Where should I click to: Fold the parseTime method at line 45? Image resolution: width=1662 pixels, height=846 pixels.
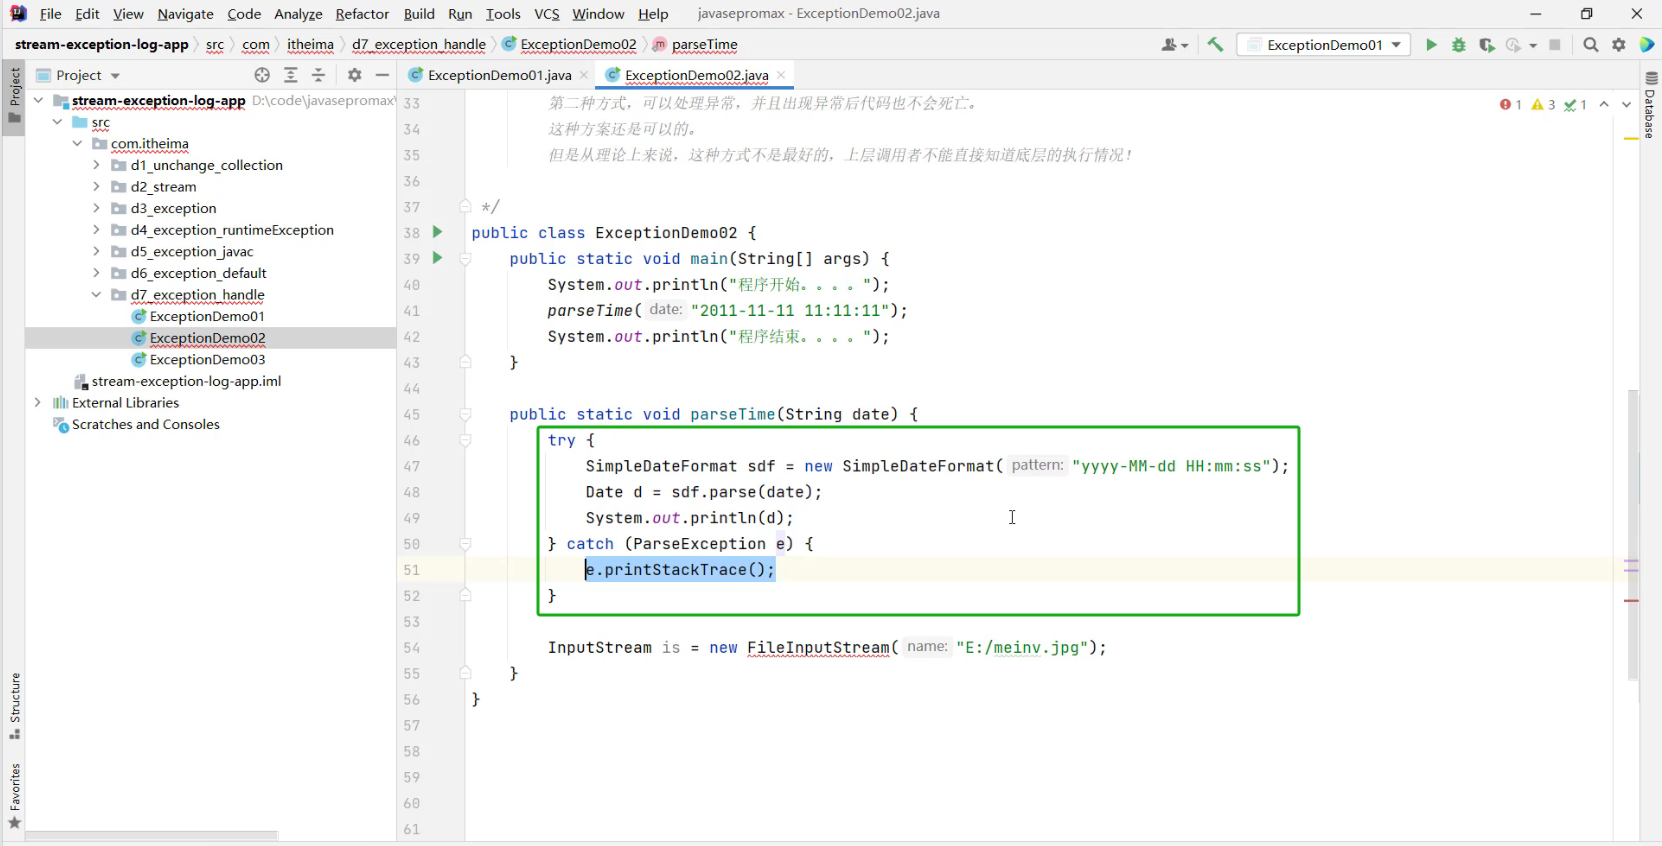tap(465, 414)
